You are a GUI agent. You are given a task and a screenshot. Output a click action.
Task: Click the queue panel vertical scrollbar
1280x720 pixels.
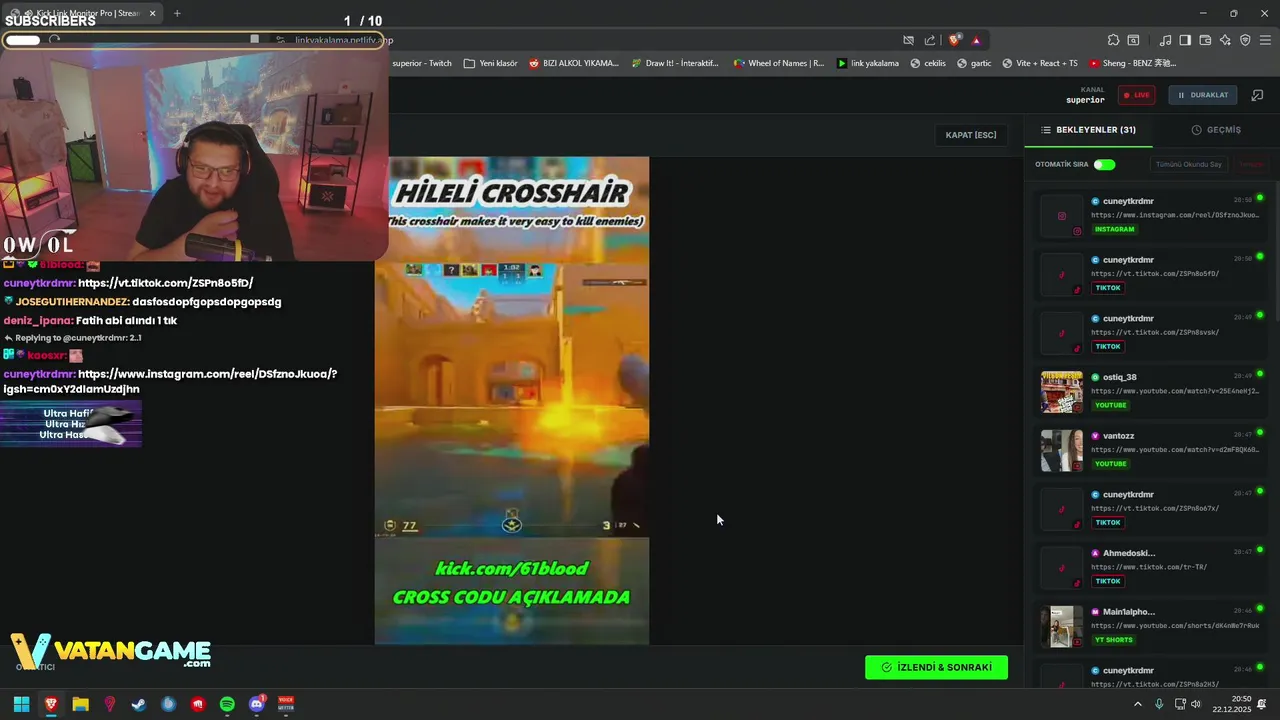(x=1276, y=250)
